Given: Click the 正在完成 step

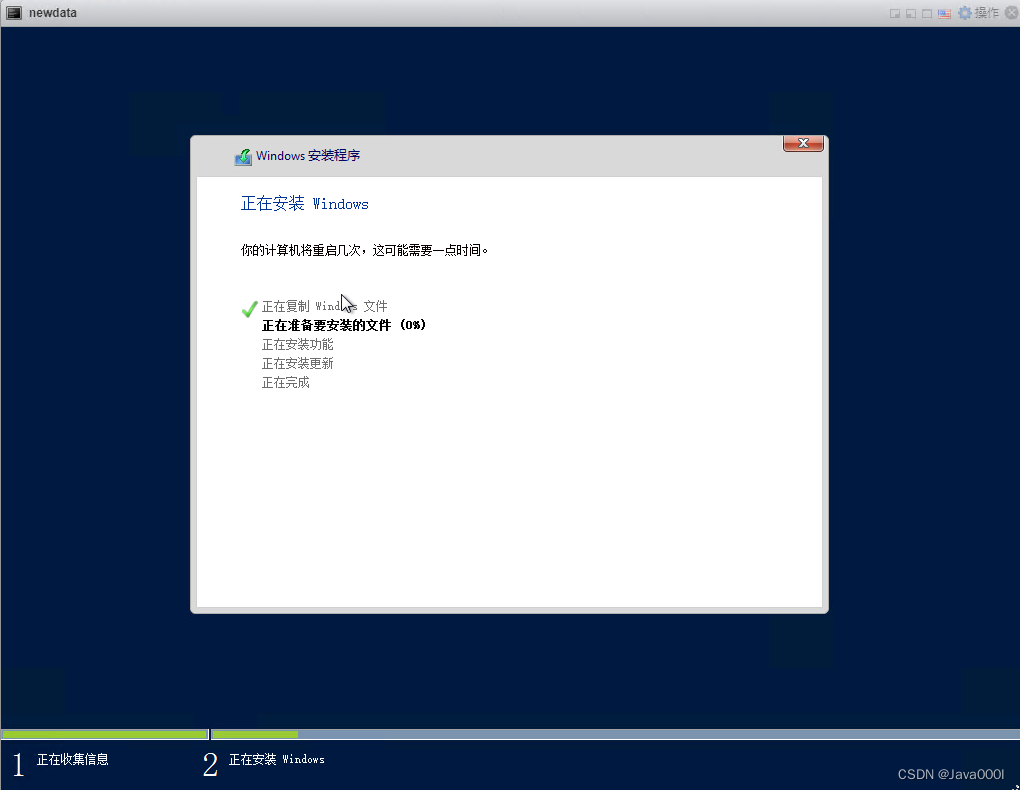Looking at the screenshot, I should pos(286,383).
